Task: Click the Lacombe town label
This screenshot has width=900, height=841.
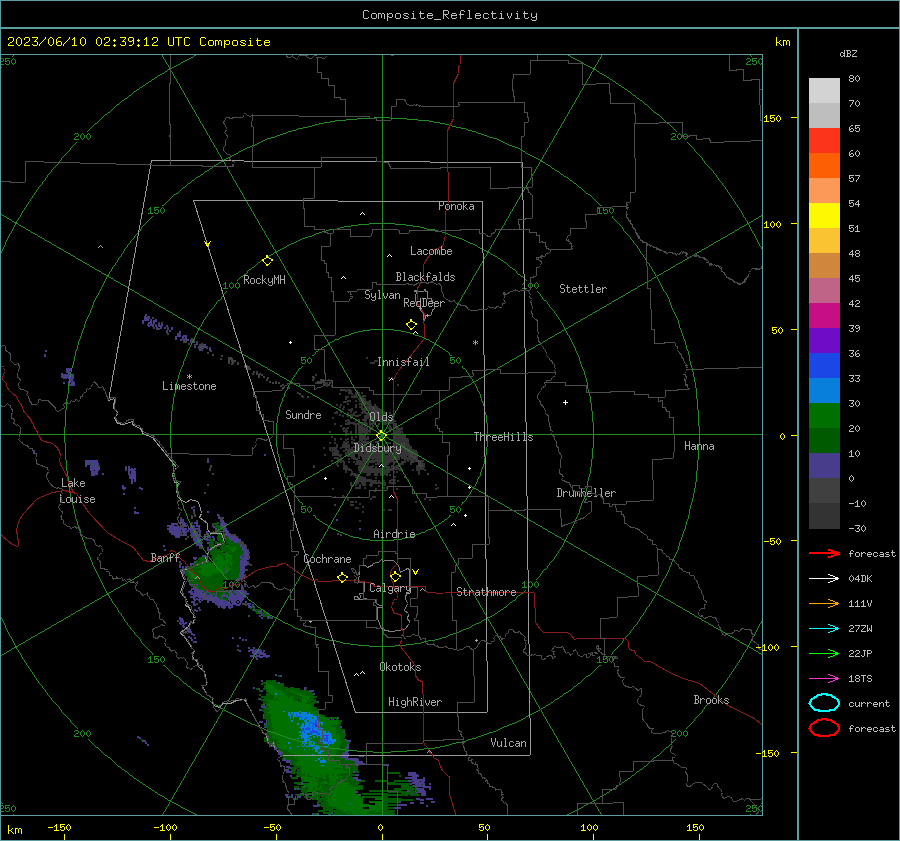Action: tap(431, 251)
